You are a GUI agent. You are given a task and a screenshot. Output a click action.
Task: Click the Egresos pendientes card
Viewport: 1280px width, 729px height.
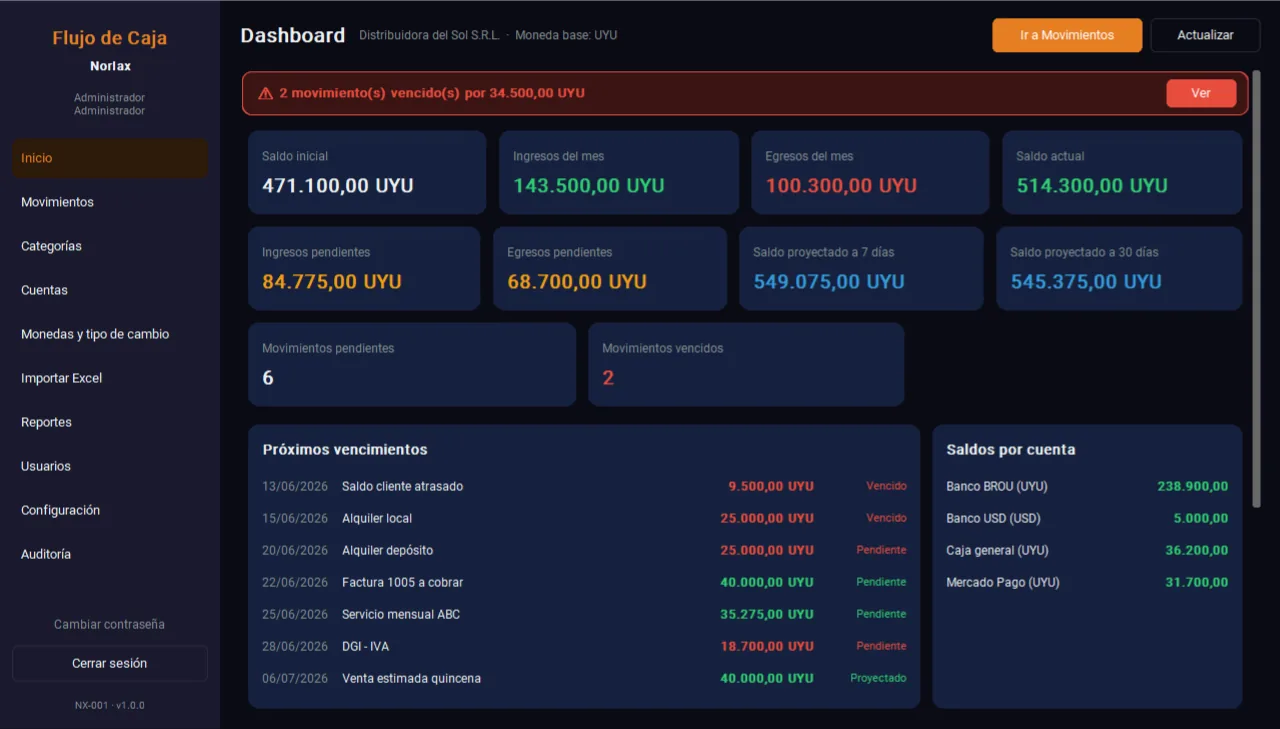pos(610,268)
